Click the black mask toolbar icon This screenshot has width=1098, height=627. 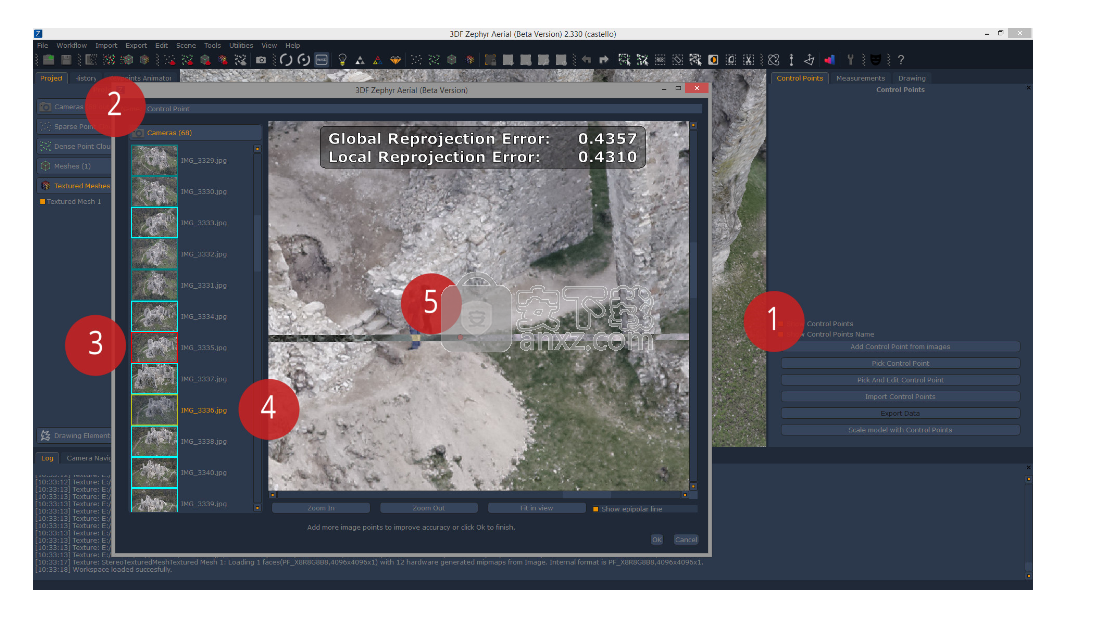[x=875, y=60]
